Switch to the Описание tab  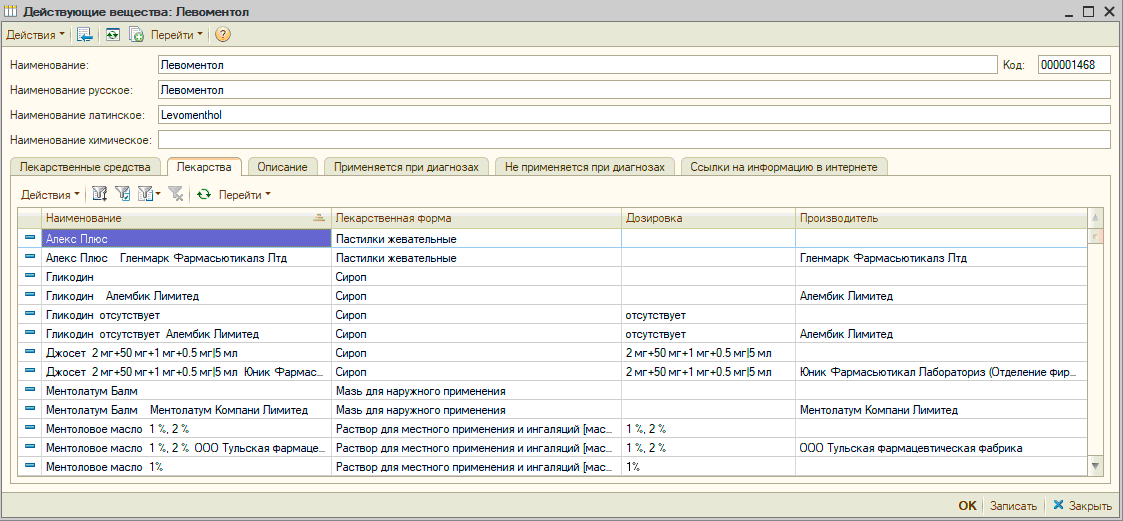click(x=282, y=167)
